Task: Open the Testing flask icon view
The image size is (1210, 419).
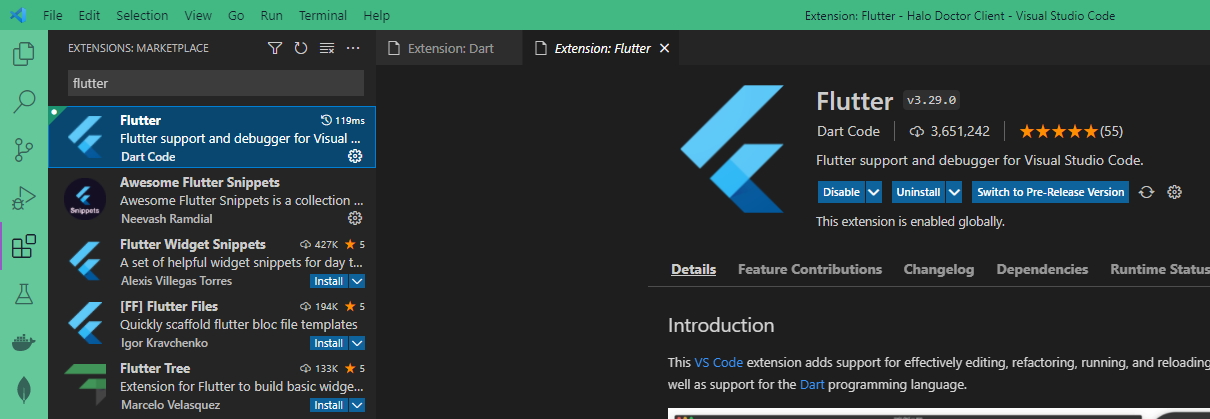Action: pyautogui.click(x=23, y=293)
